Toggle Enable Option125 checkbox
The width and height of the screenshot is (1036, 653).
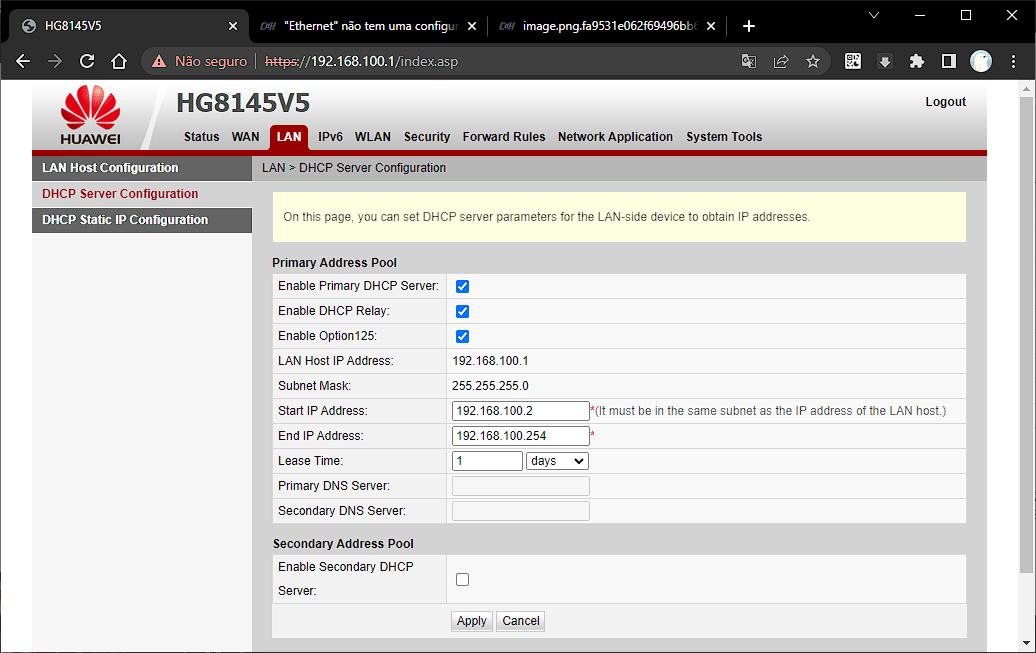pyautogui.click(x=462, y=336)
